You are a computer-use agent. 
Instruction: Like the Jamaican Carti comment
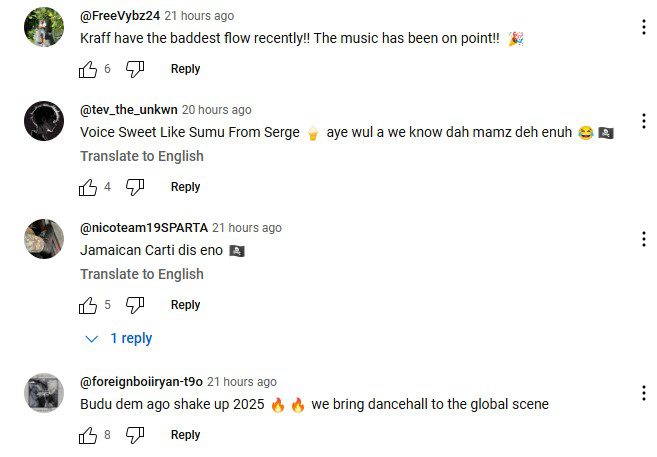89,305
